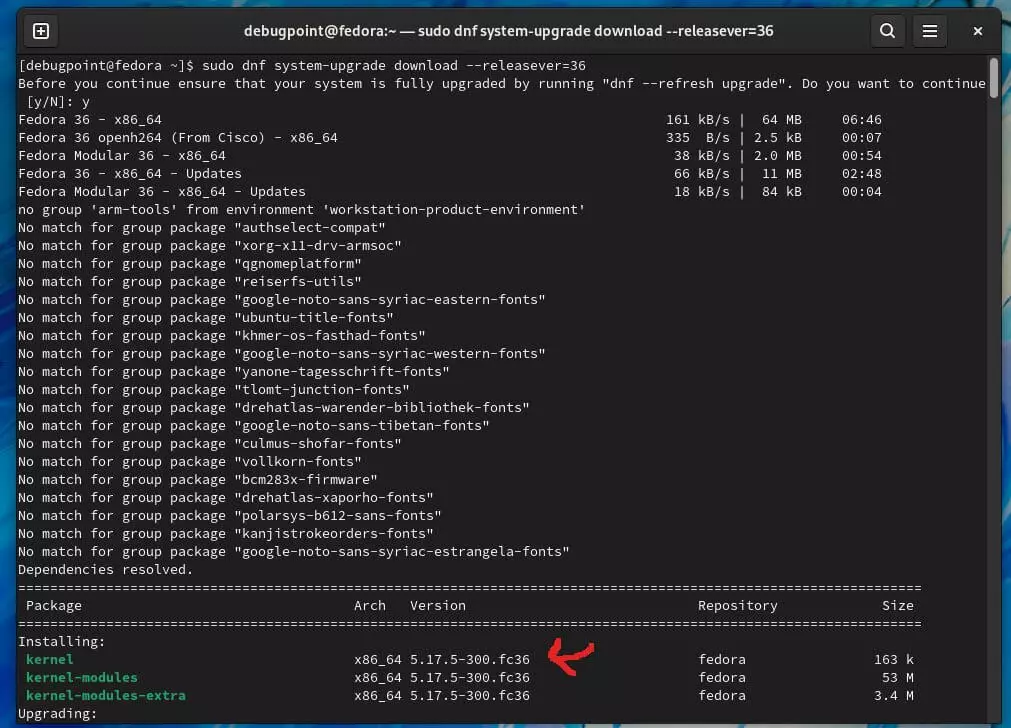Click the 'Package' column header
This screenshot has width=1011, height=728.
(x=54, y=606)
